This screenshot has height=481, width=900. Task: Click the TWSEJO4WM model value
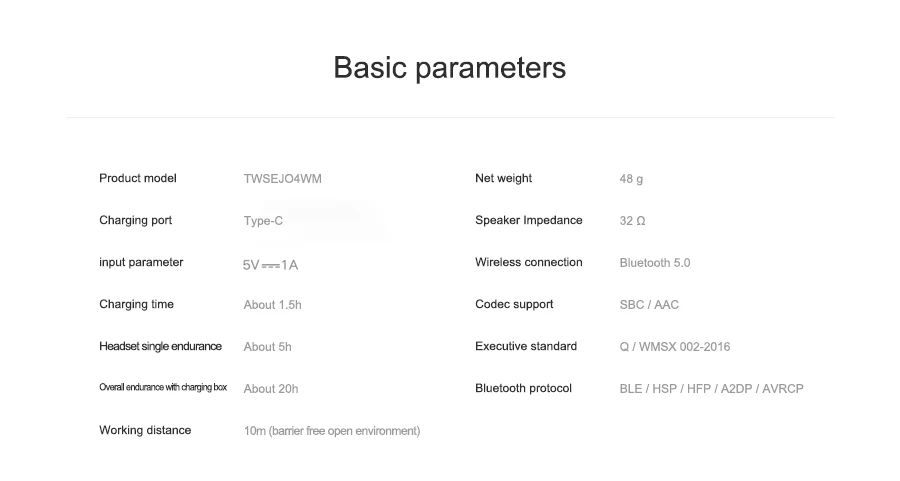tap(282, 179)
